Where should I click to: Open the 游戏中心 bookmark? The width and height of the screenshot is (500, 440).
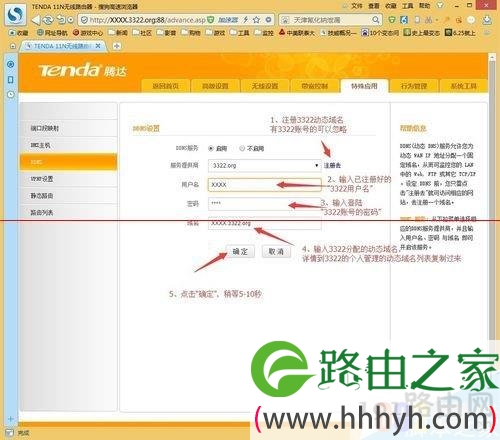pyautogui.click(x=88, y=33)
